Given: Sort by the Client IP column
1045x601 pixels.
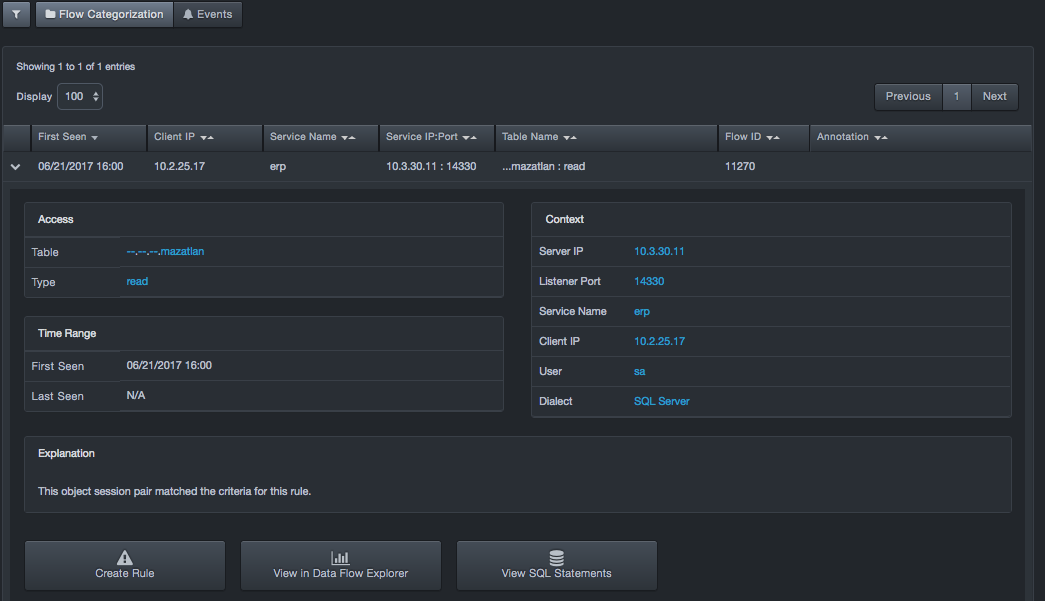Looking at the screenshot, I should click(184, 137).
